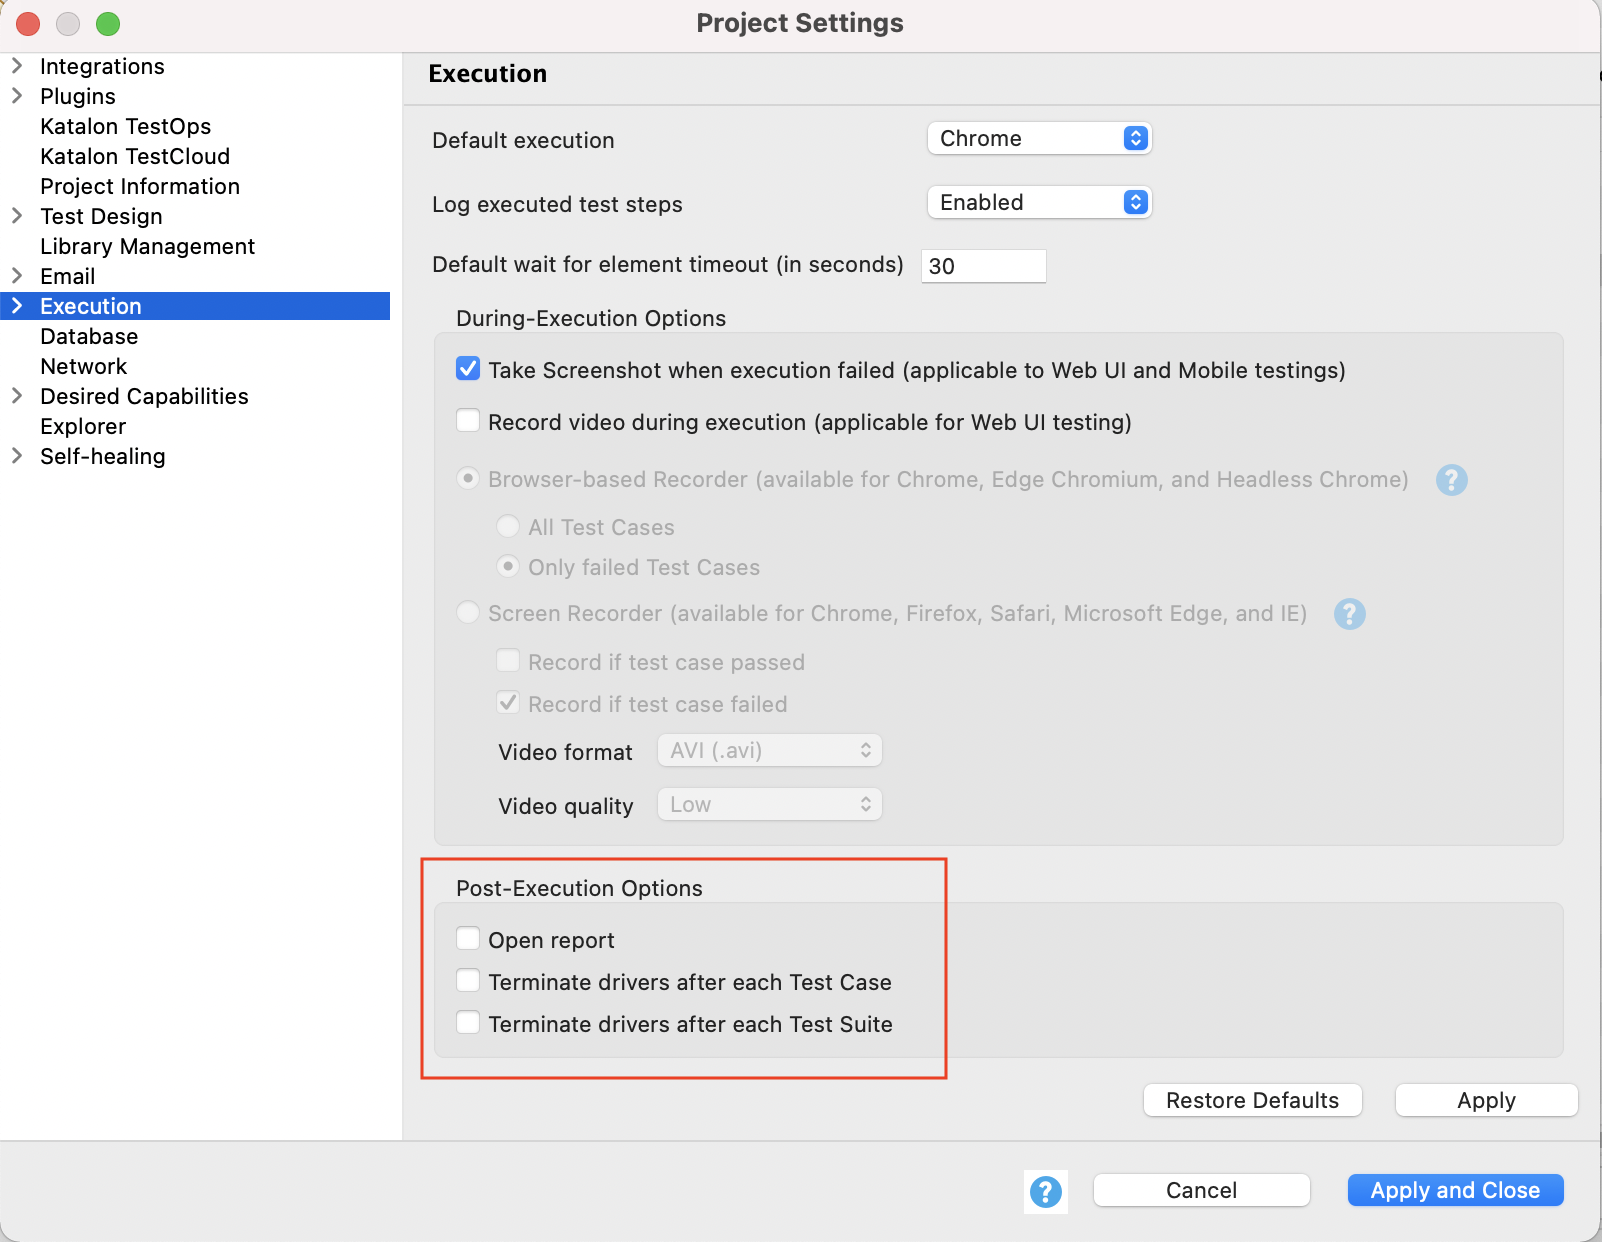Expand the Self-healing settings node

coord(17,456)
